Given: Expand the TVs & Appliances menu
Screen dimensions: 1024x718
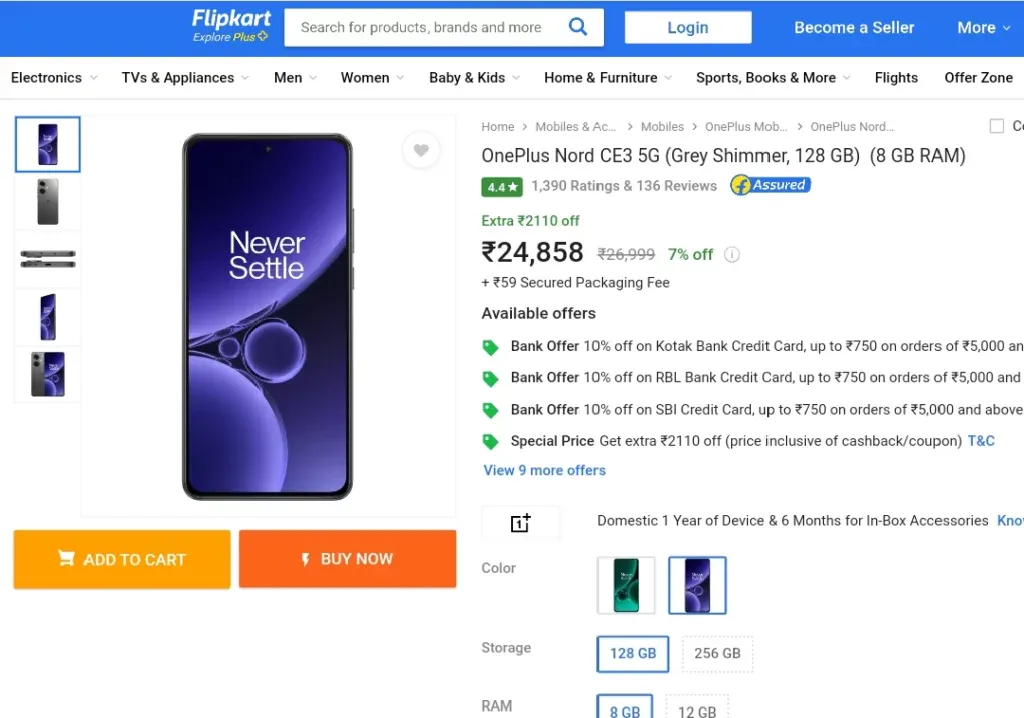Looking at the screenshot, I should (x=185, y=78).
